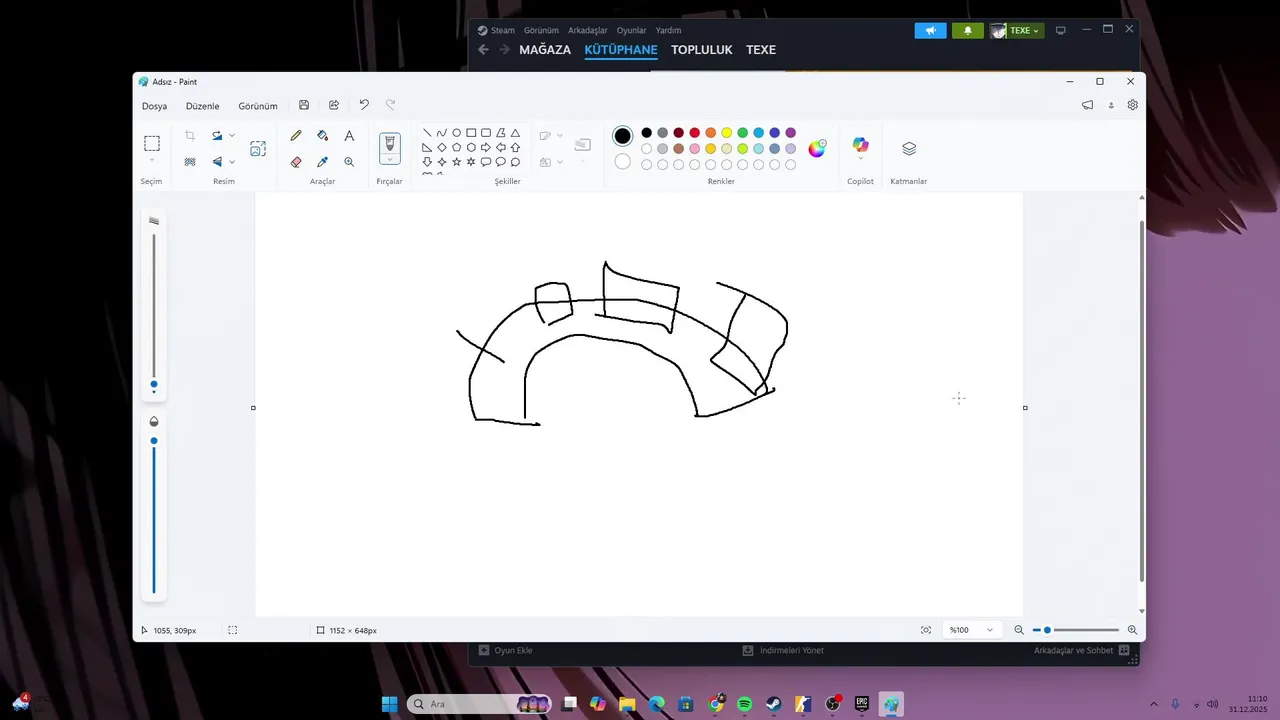Viewport: 1280px width, 720px height.
Task: Choose the Fill bucket tool
Action: pos(322,136)
